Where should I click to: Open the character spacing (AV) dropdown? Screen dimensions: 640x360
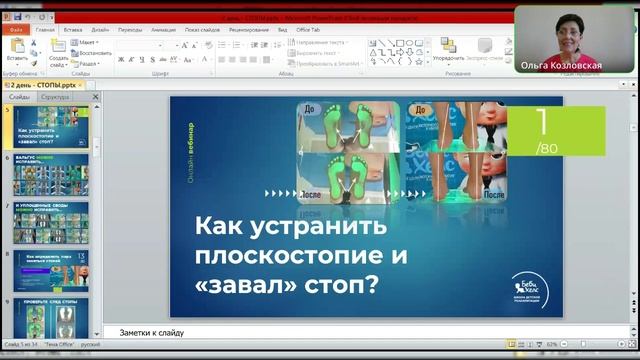click(x=174, y=60)
